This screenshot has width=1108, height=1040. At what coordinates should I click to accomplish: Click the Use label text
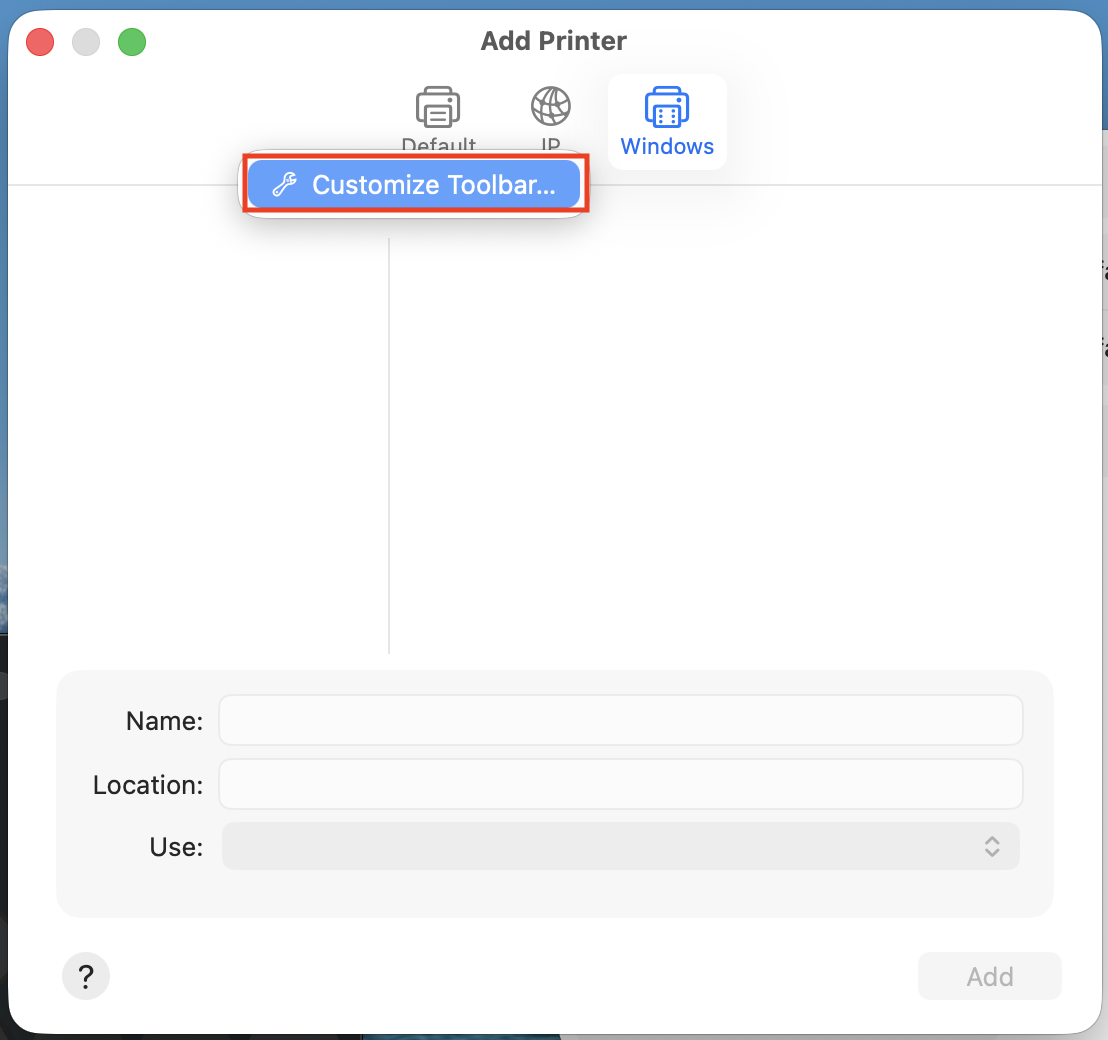(x=176, y=847)
